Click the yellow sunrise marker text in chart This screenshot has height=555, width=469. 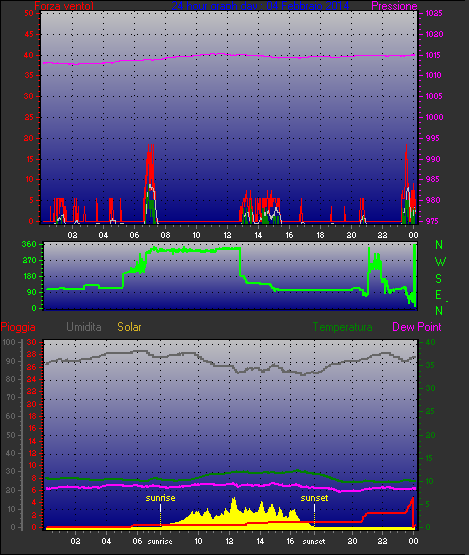[160, 498]
